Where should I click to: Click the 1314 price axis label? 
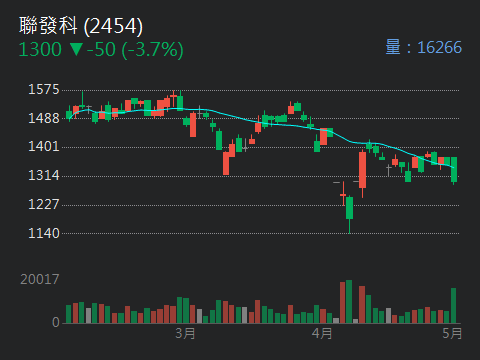(44, 176)
